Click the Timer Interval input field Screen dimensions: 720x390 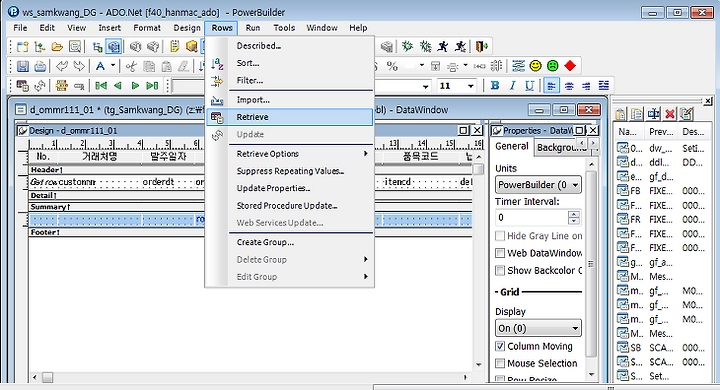click(532, 218)
